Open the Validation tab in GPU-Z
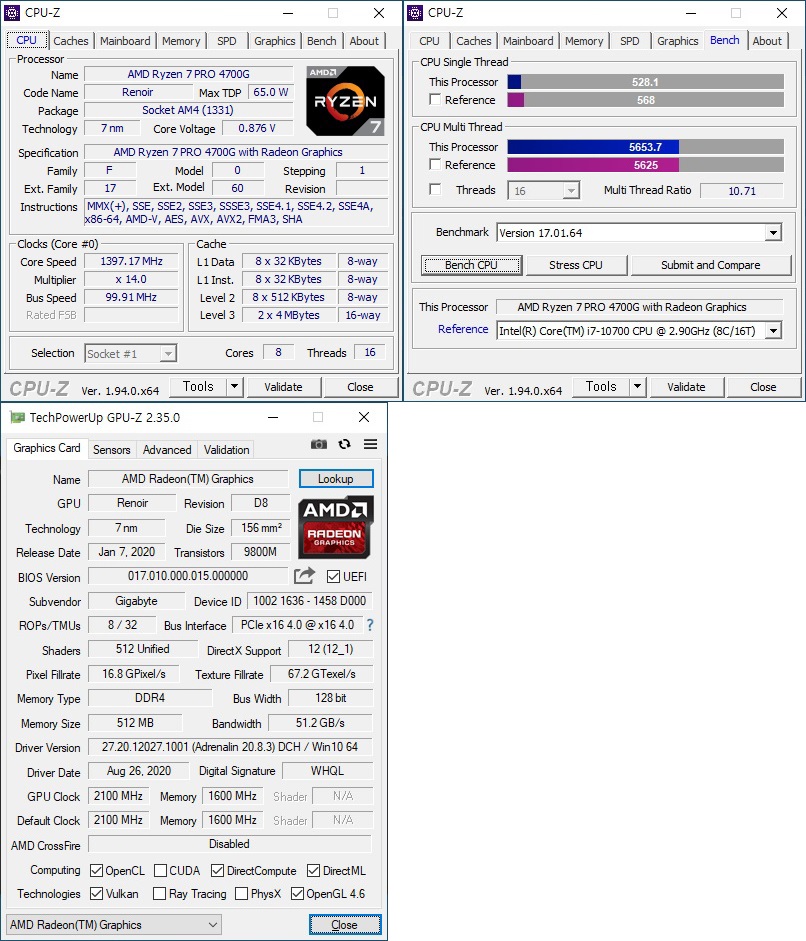Viewport: 806px width, 941px height. tap(226, 449)
